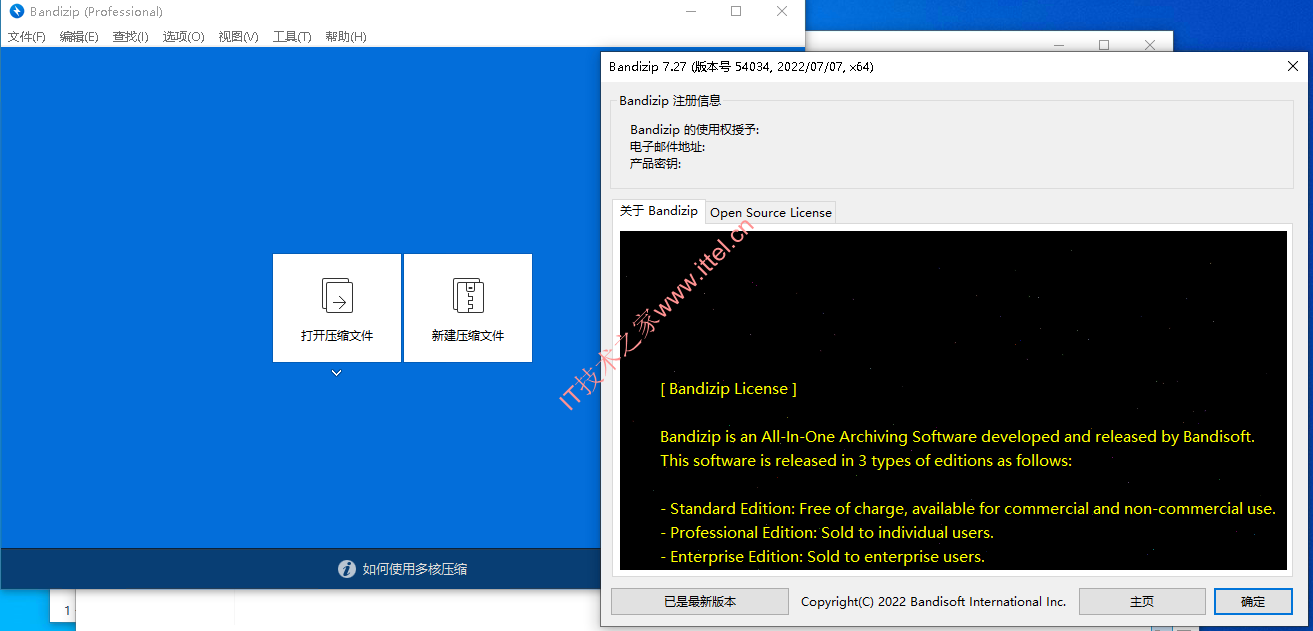Click the Enterprise Edition license line
Image resolution: width=1313 pixels, height=631 pixels.
point(823,557)
